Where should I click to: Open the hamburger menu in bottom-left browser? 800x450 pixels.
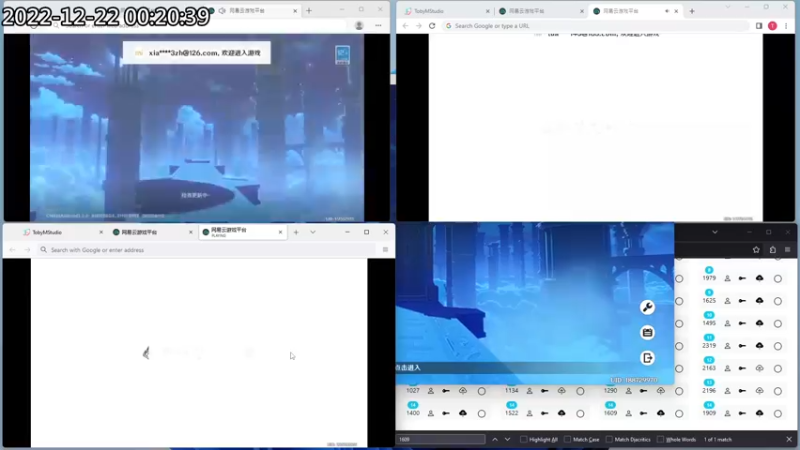pos(385,249)
